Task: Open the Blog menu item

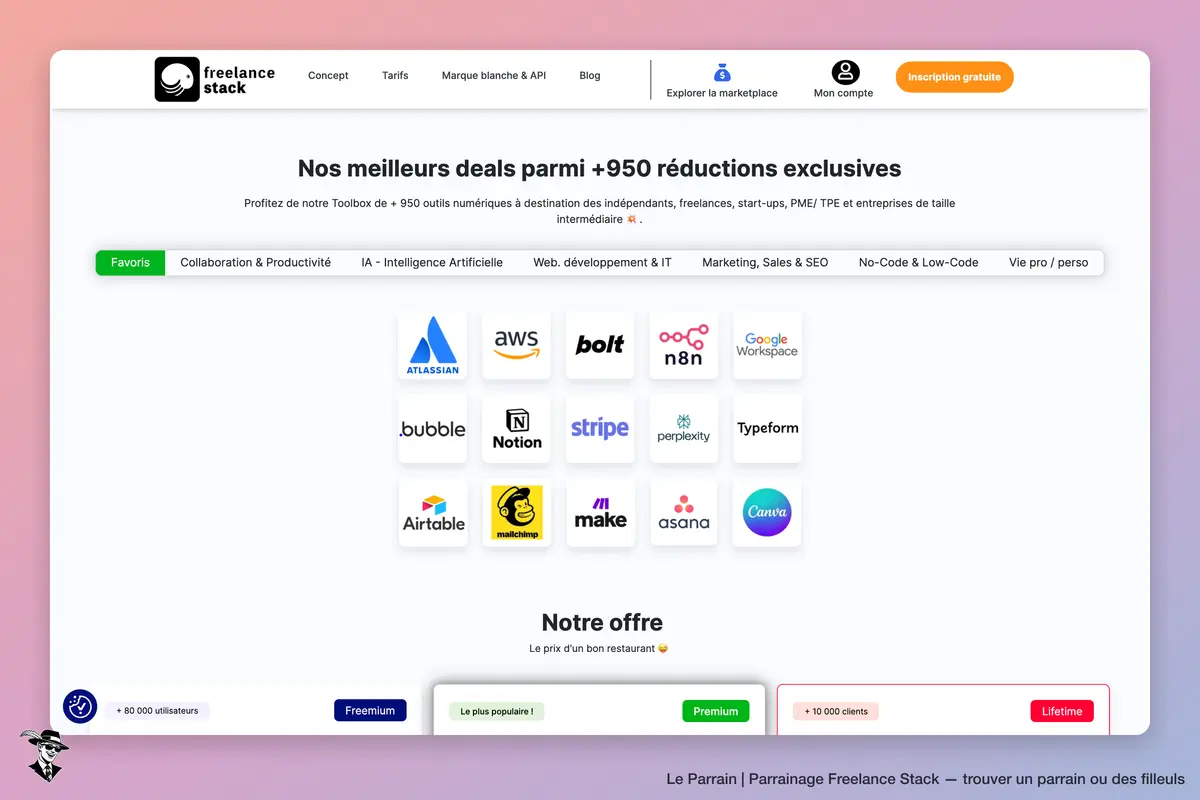Action: click(x=590, y=76)
